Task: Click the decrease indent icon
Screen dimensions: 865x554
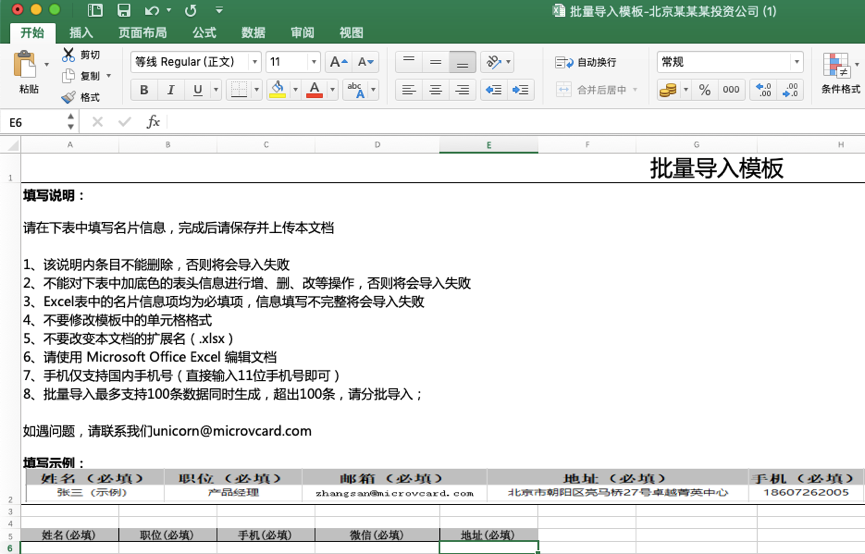Action: pyautogui.click(x=494, y=89)
